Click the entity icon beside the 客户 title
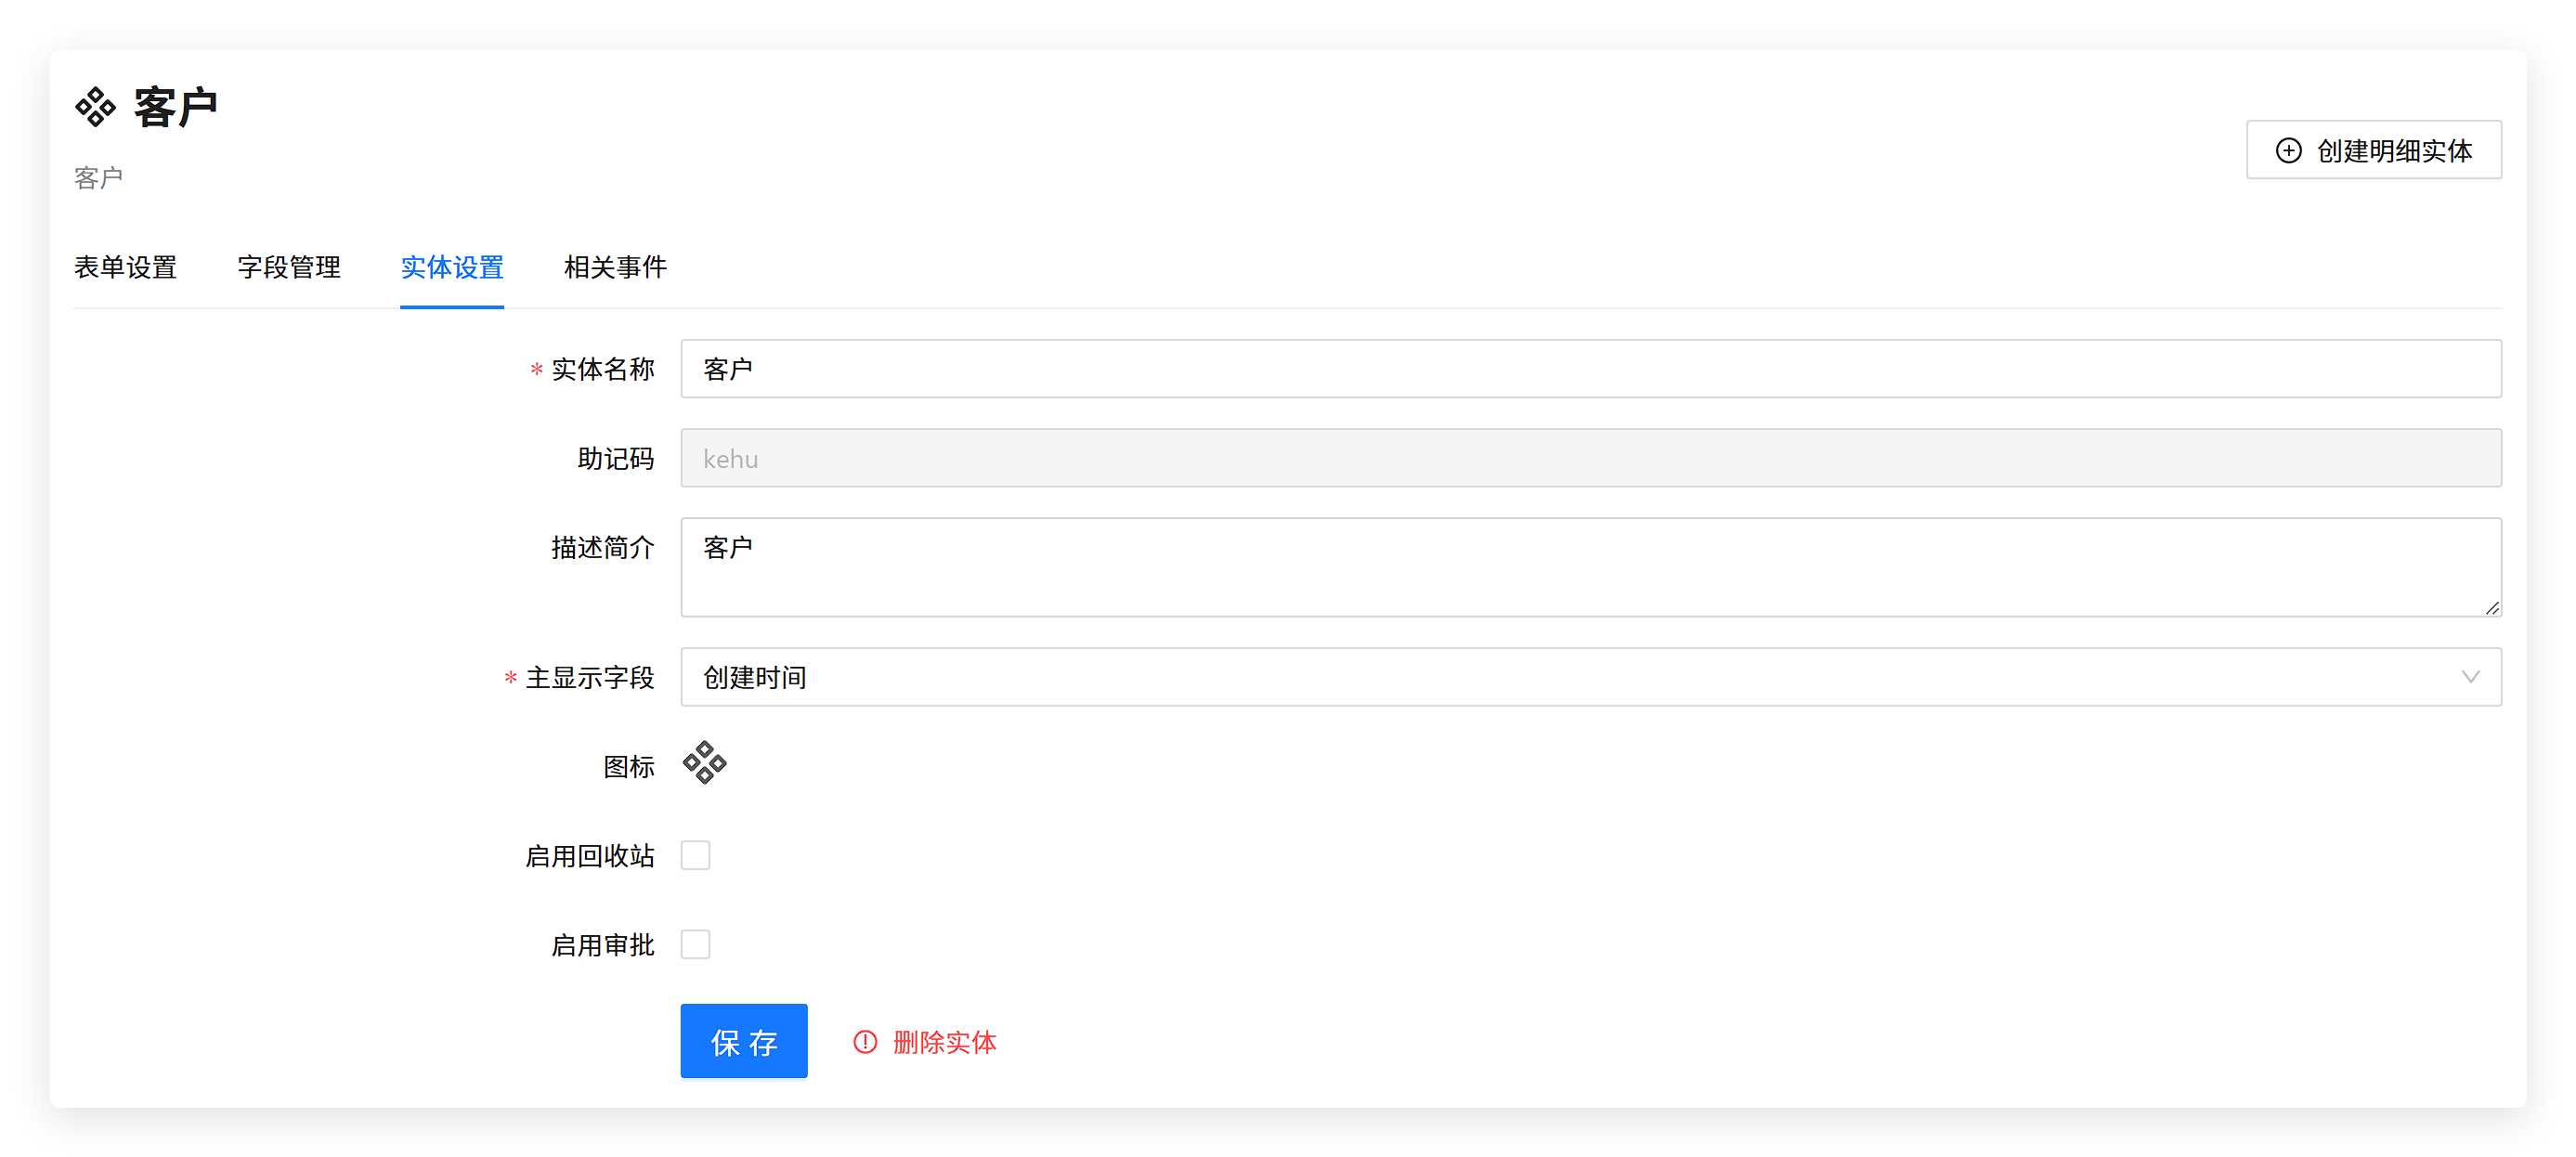 [x=96, y=107]
